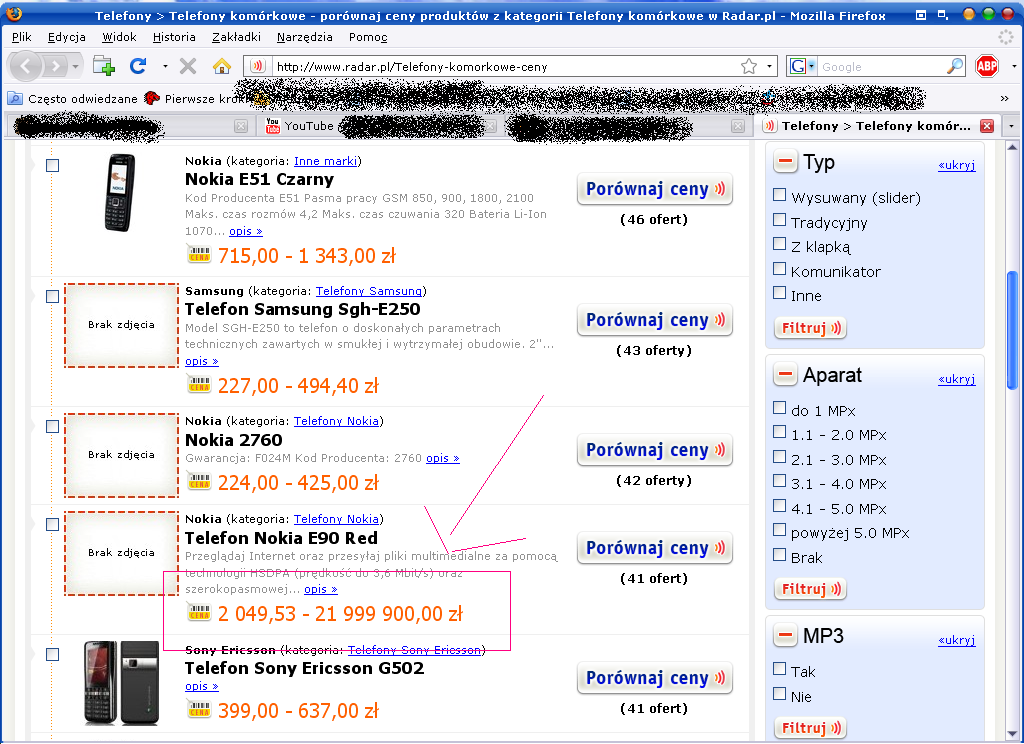Click the Sony Ericsson G502 product photo
This screenshot has height=744, width=1024.
[x=120, y=682]
